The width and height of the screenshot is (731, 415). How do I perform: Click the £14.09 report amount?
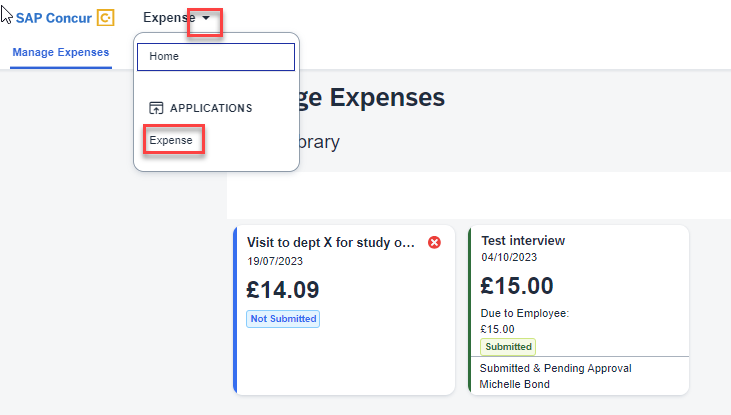(x=283, y=289)
